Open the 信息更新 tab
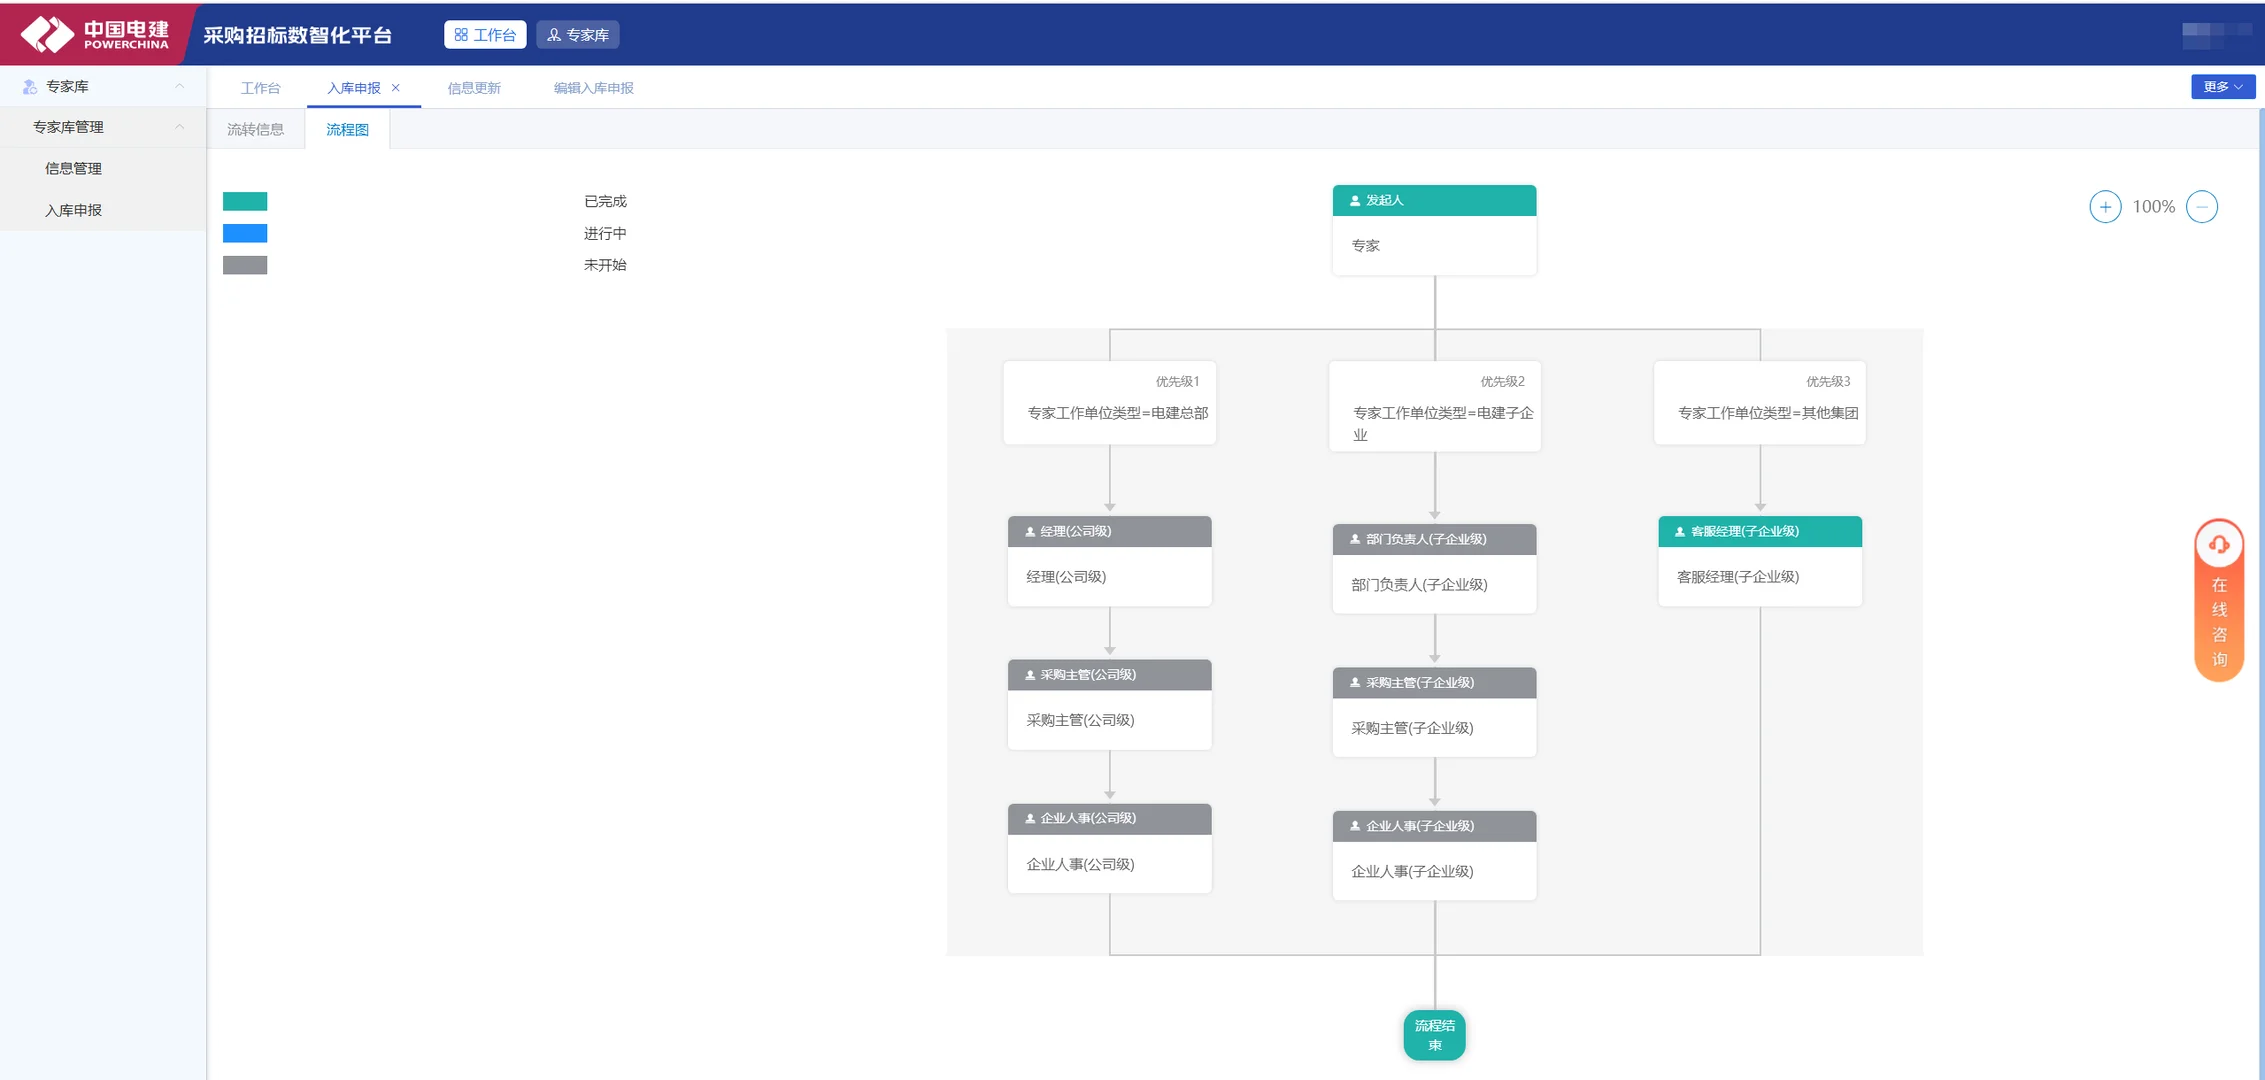The width and height of the screenshot is (2265, 1080). pyautogui.click(x=474, y=88)
